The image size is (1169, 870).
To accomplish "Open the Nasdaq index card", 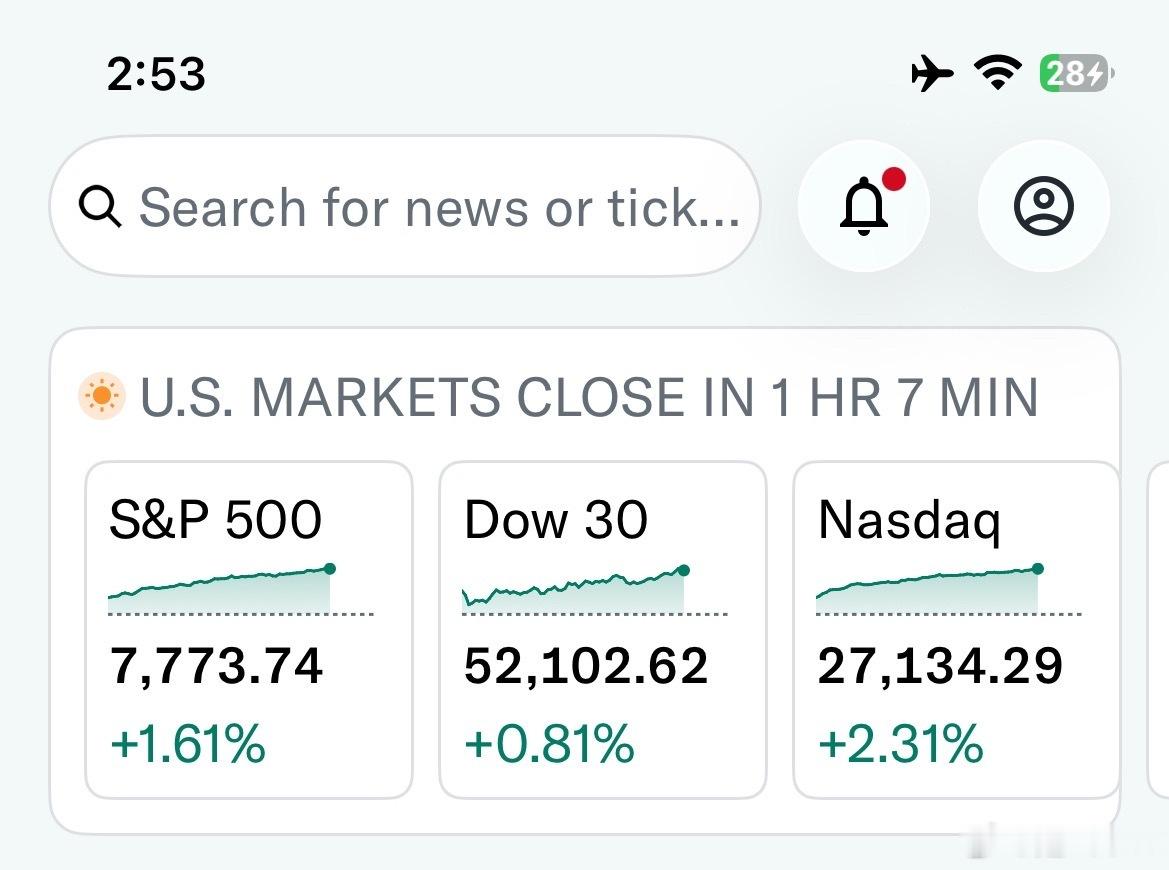I will click(x=957, y=630).
